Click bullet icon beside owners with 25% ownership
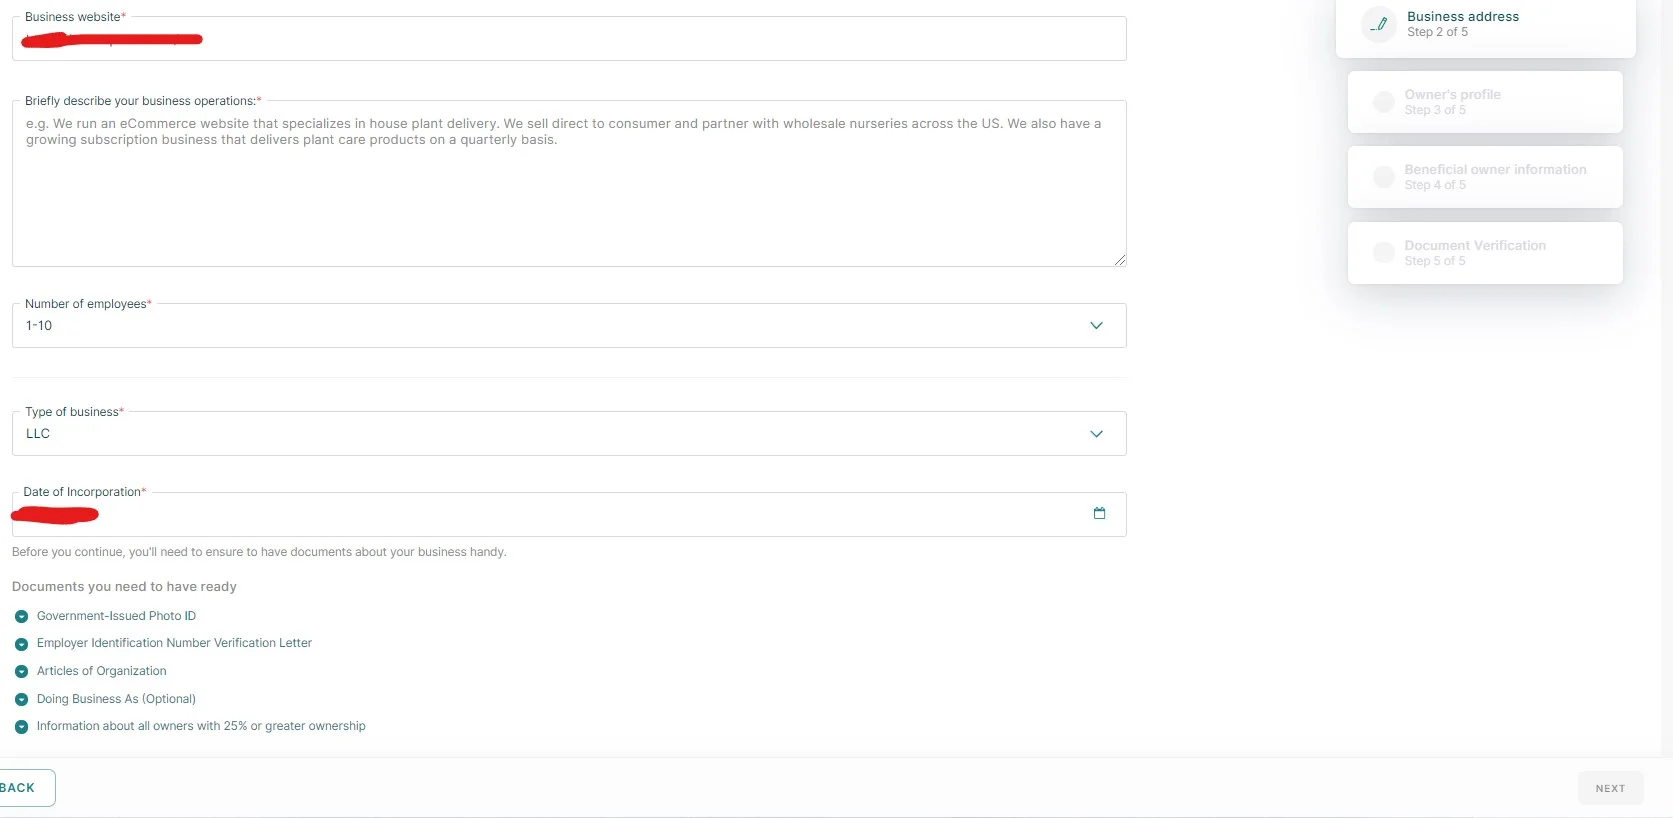This screenshot has width=1673, height=818. 21,727
